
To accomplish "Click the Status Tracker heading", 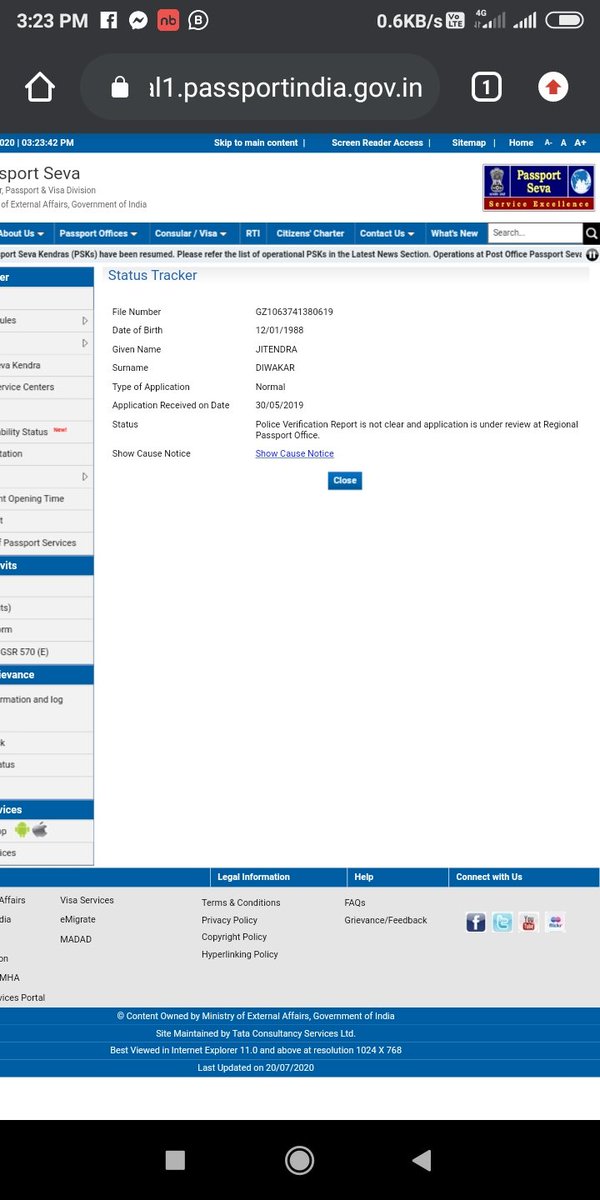I will 152,275.
